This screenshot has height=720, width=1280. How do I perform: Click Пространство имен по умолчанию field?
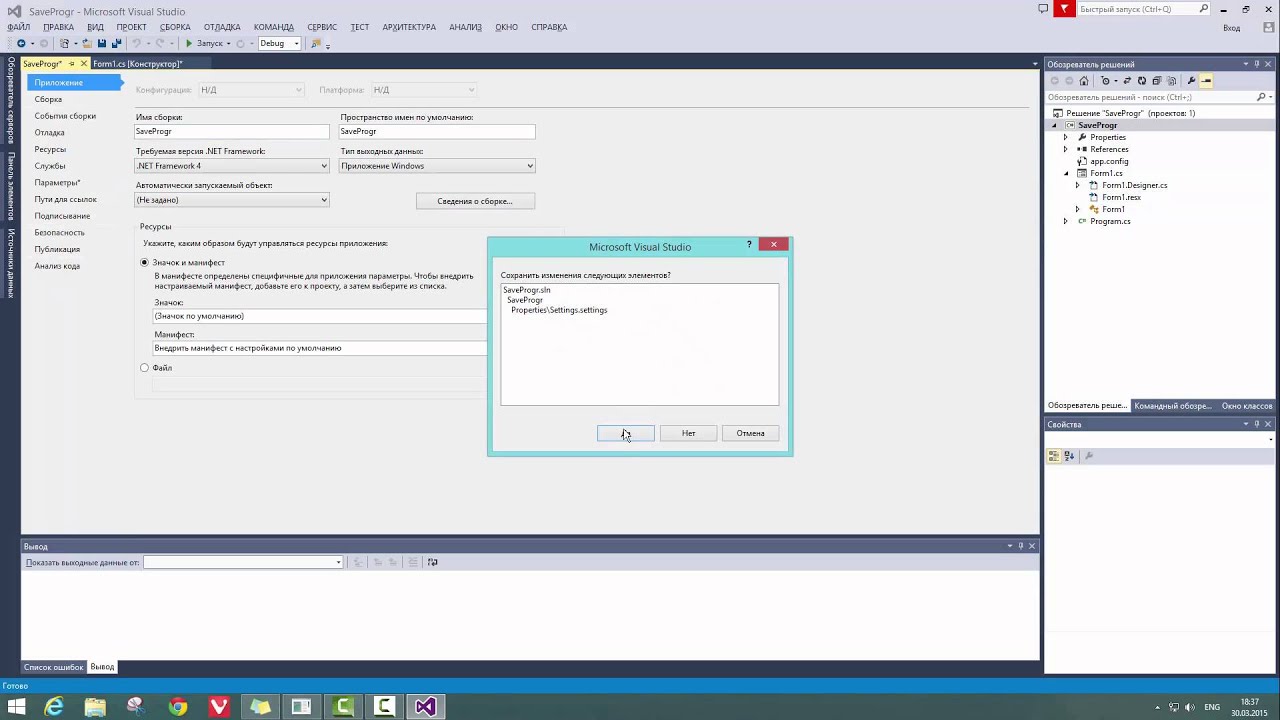coord(437,132)
